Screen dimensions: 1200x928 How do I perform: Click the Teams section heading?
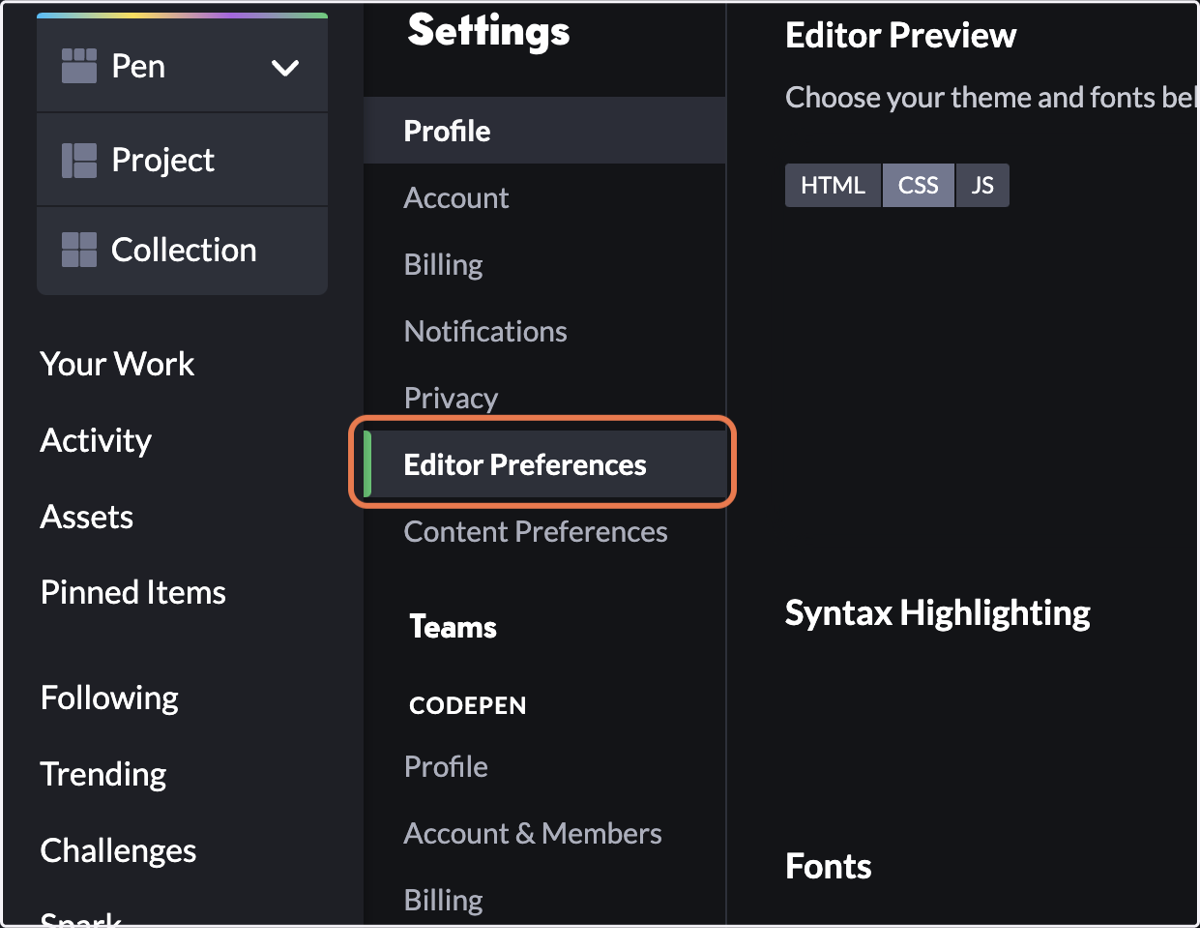453,627
